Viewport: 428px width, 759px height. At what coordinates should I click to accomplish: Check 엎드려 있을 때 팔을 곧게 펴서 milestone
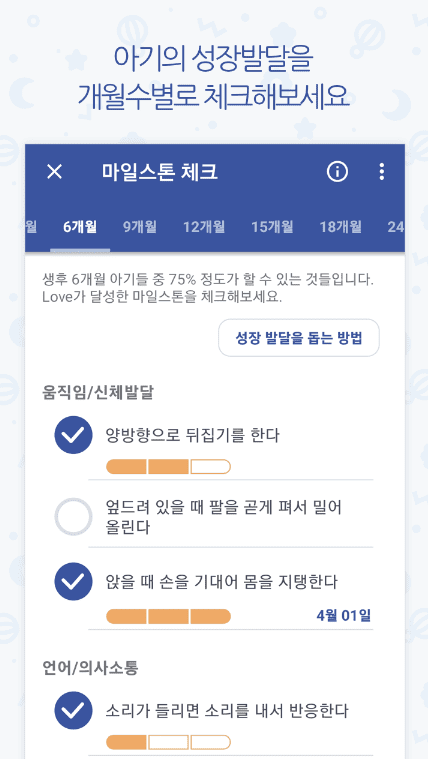pyautogui.click(x=73, y=517)
